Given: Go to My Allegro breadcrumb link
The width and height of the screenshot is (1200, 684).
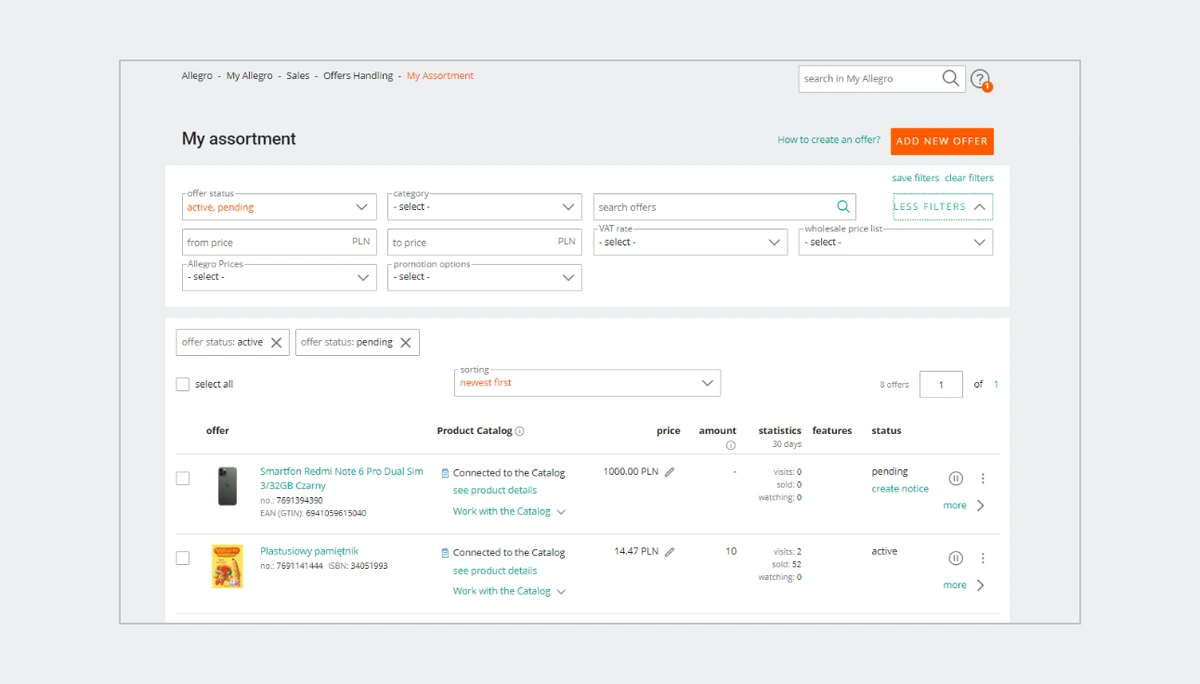Looking at the screenshot, I should pos(249,76).
